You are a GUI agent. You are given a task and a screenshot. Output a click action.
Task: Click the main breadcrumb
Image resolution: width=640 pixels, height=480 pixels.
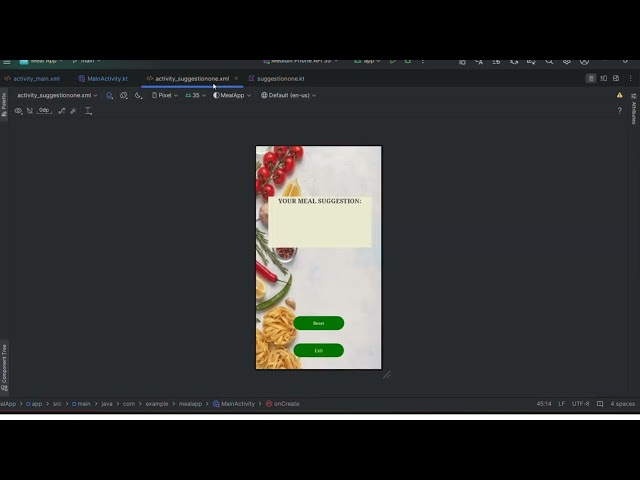click(x=81, y=404)
